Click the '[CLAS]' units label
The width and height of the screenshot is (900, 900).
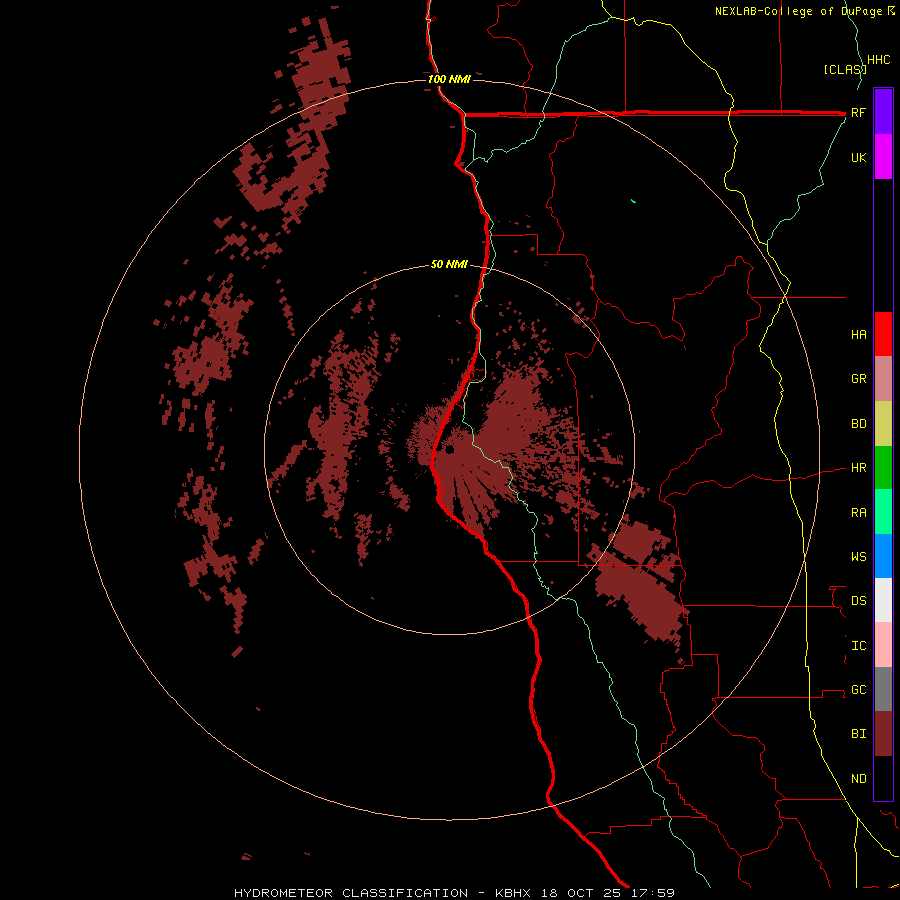(845, 70)
